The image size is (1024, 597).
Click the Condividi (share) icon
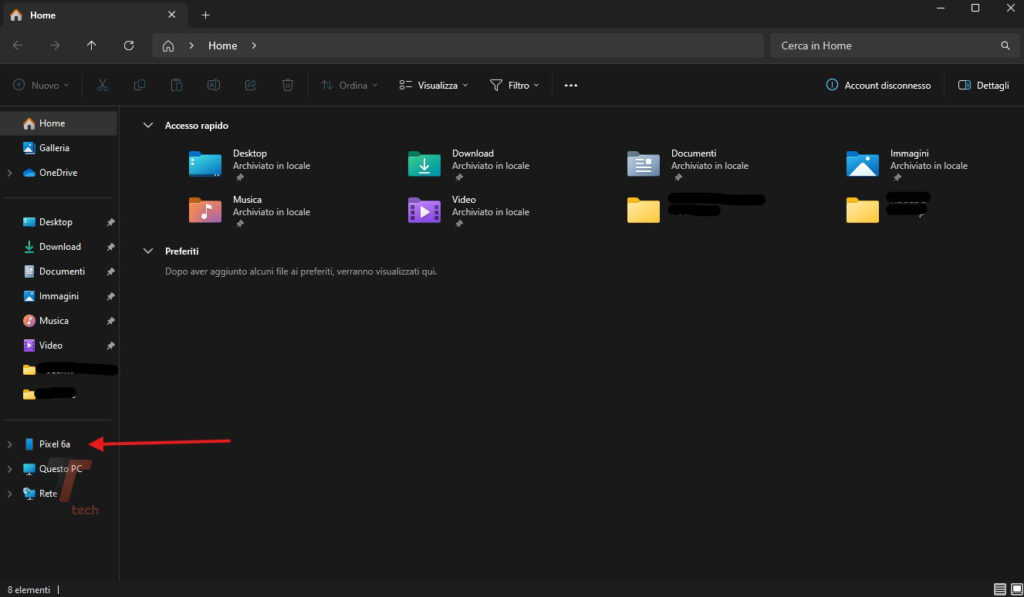point(250,85)
